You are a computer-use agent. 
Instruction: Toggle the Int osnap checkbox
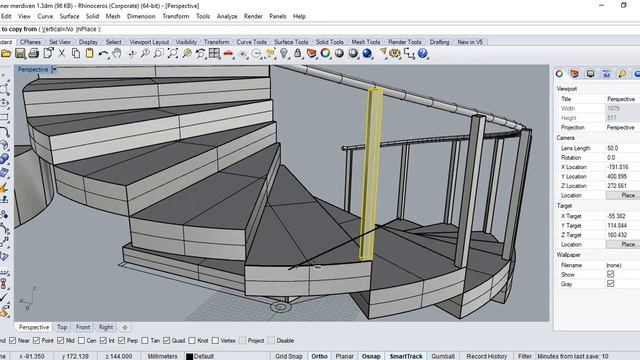[x=103, y=340]
